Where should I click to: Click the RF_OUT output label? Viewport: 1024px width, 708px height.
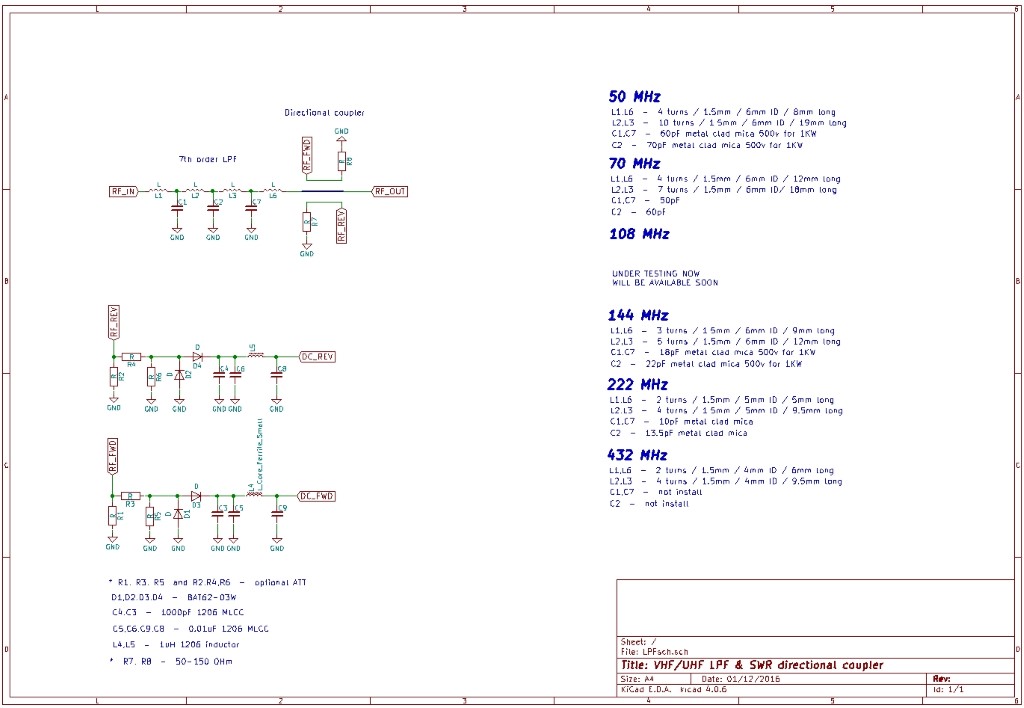click(x=390, y=191)
